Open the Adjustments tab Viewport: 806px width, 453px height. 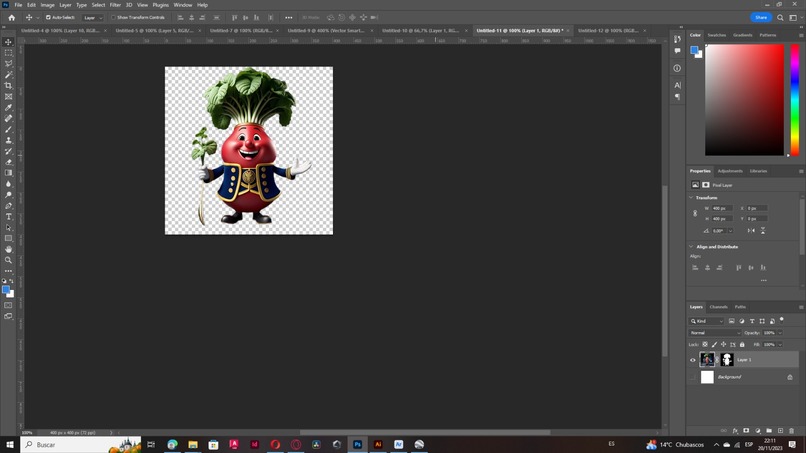(x=730, y=171)
